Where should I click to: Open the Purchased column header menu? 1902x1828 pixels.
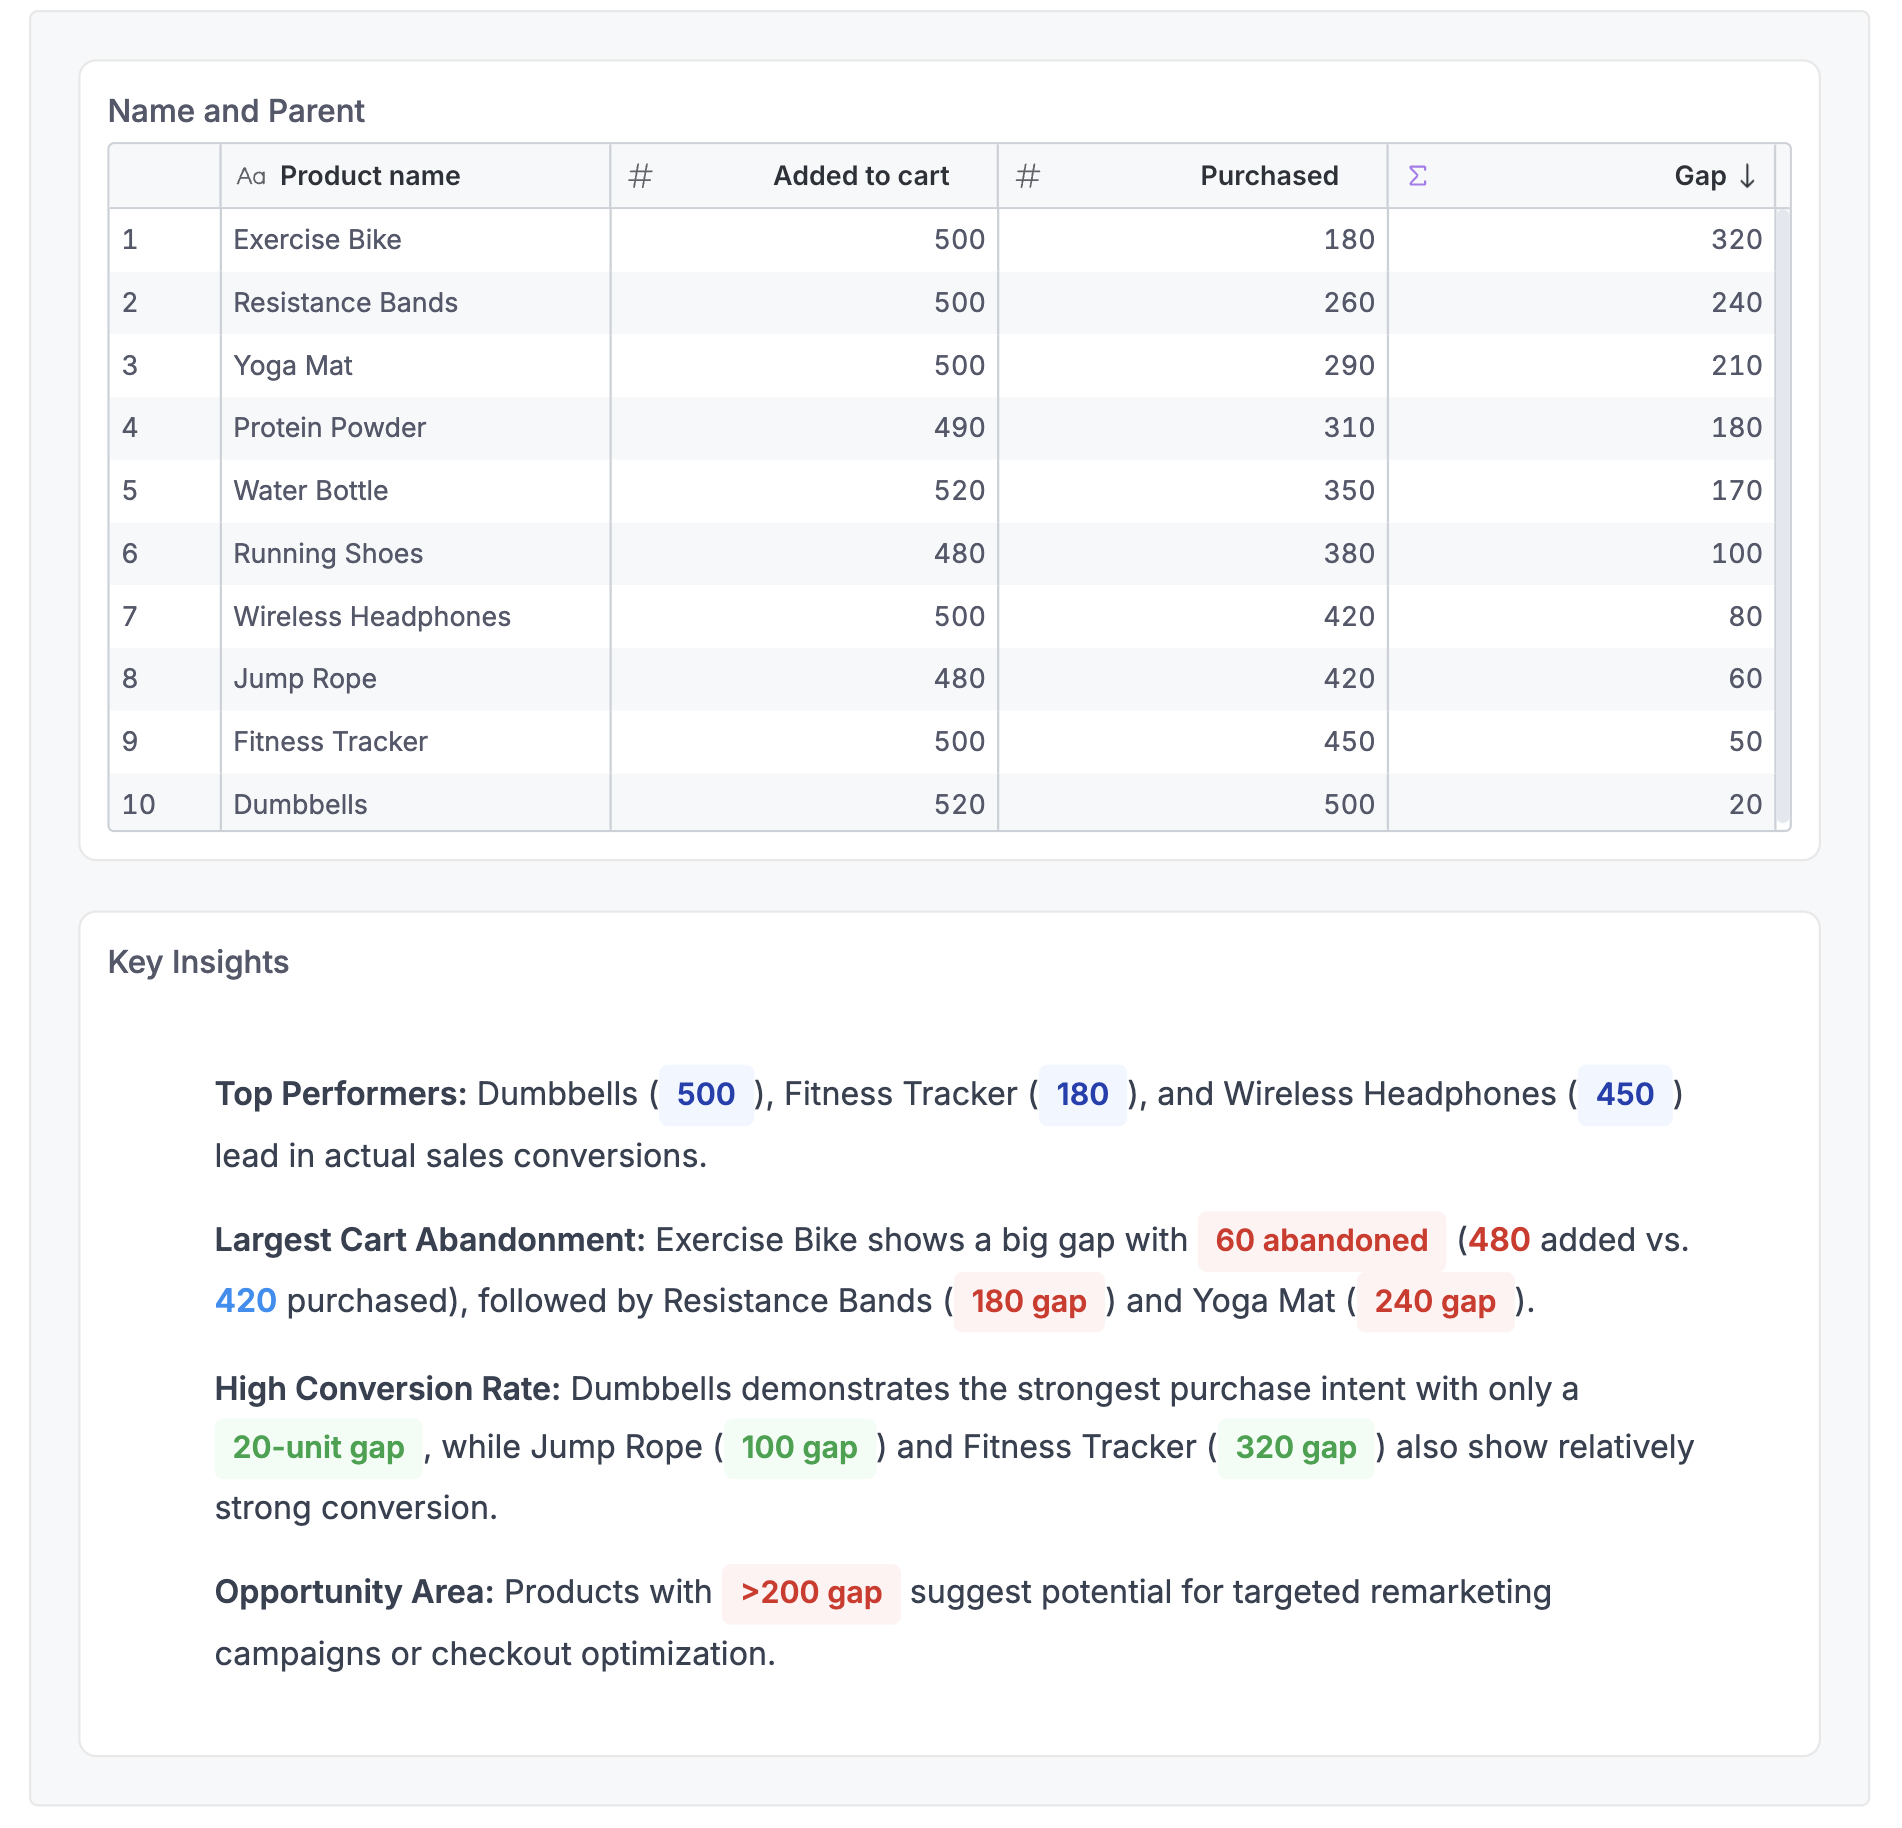(1268, 176)
